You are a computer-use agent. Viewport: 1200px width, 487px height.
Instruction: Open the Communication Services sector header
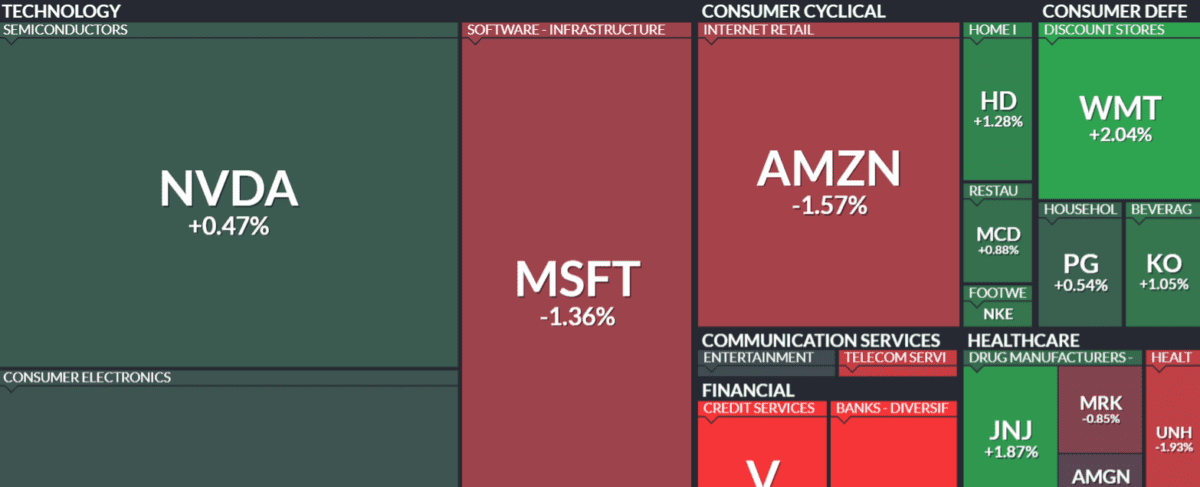click(820, 340)
